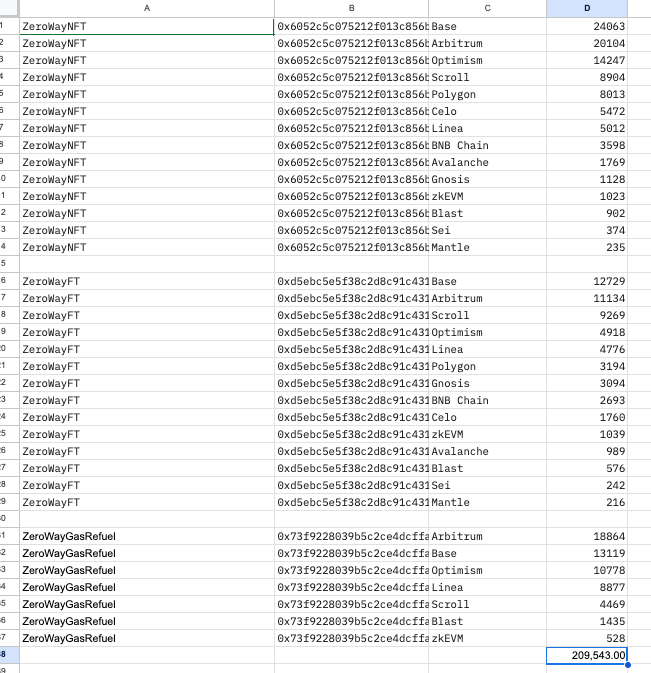This screenshot has height=673, width=651.
Task: Select column C header
Action: point(487,8)
